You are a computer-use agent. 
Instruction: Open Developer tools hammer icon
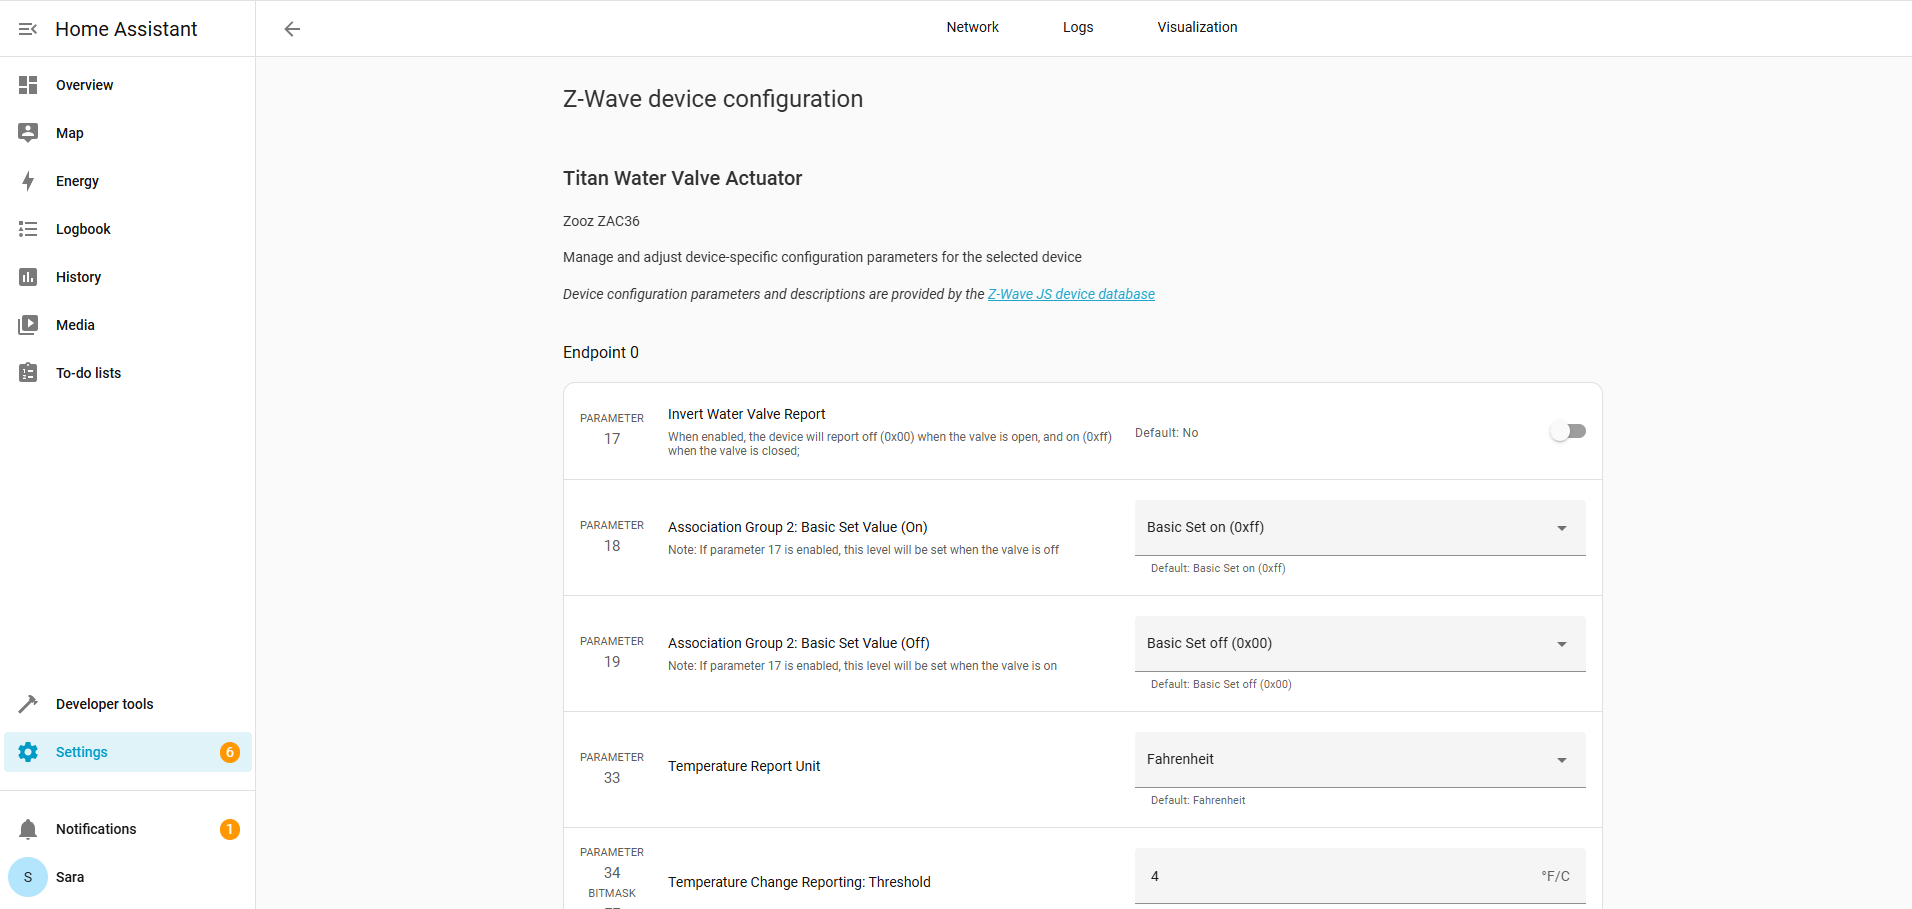click(28, 704)
